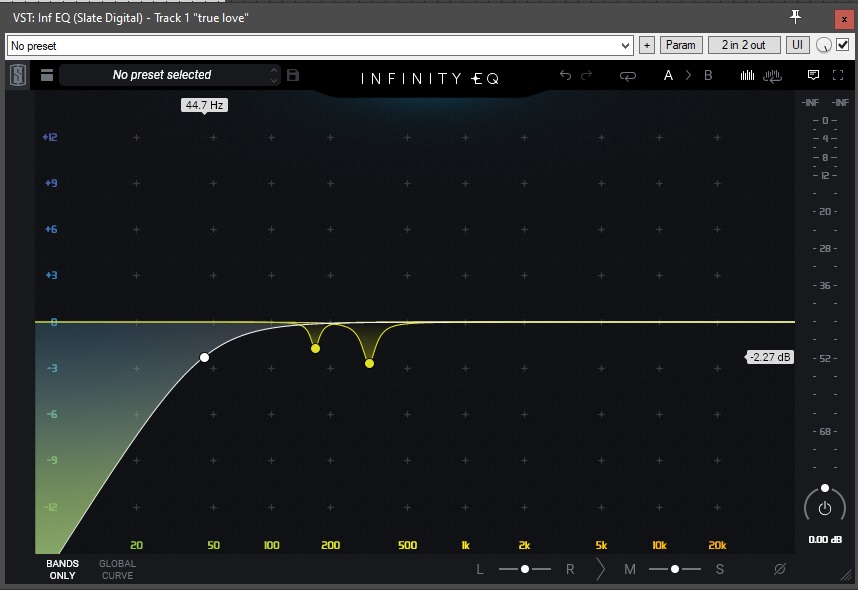The height and width of the screenshot is (590, 858).
Task: Toggle the spectrum analyzer bars icon
Action: 747,75
